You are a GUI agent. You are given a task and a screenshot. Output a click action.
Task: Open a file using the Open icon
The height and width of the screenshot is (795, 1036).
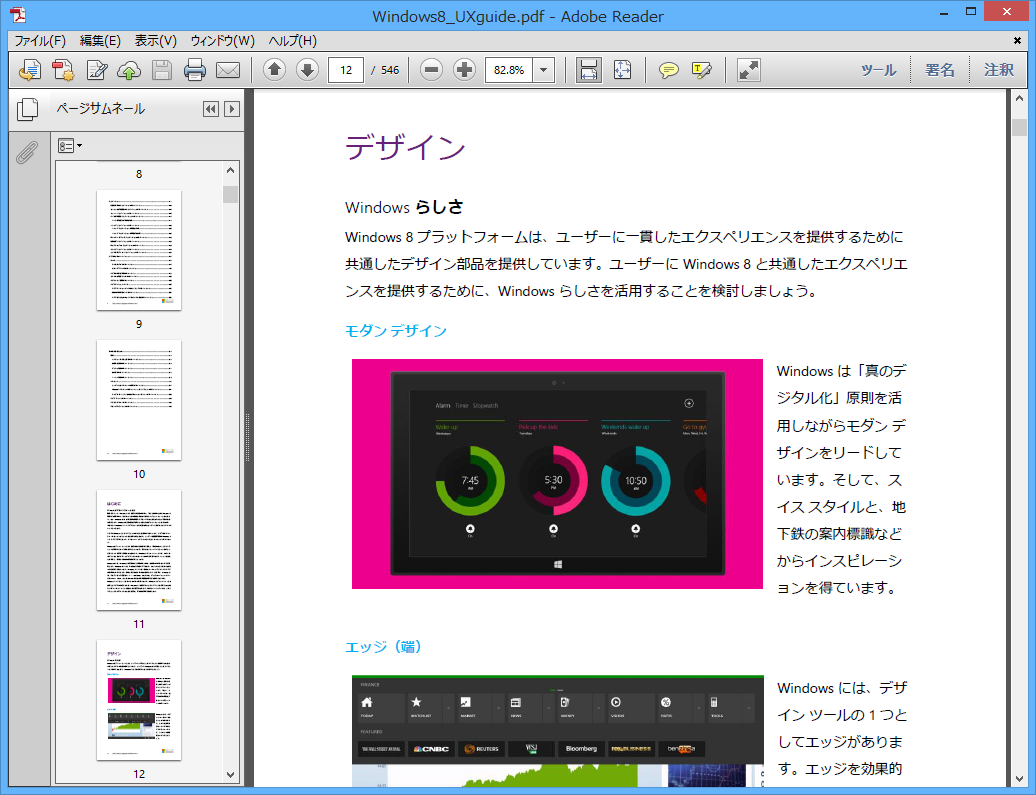point(29,70)
